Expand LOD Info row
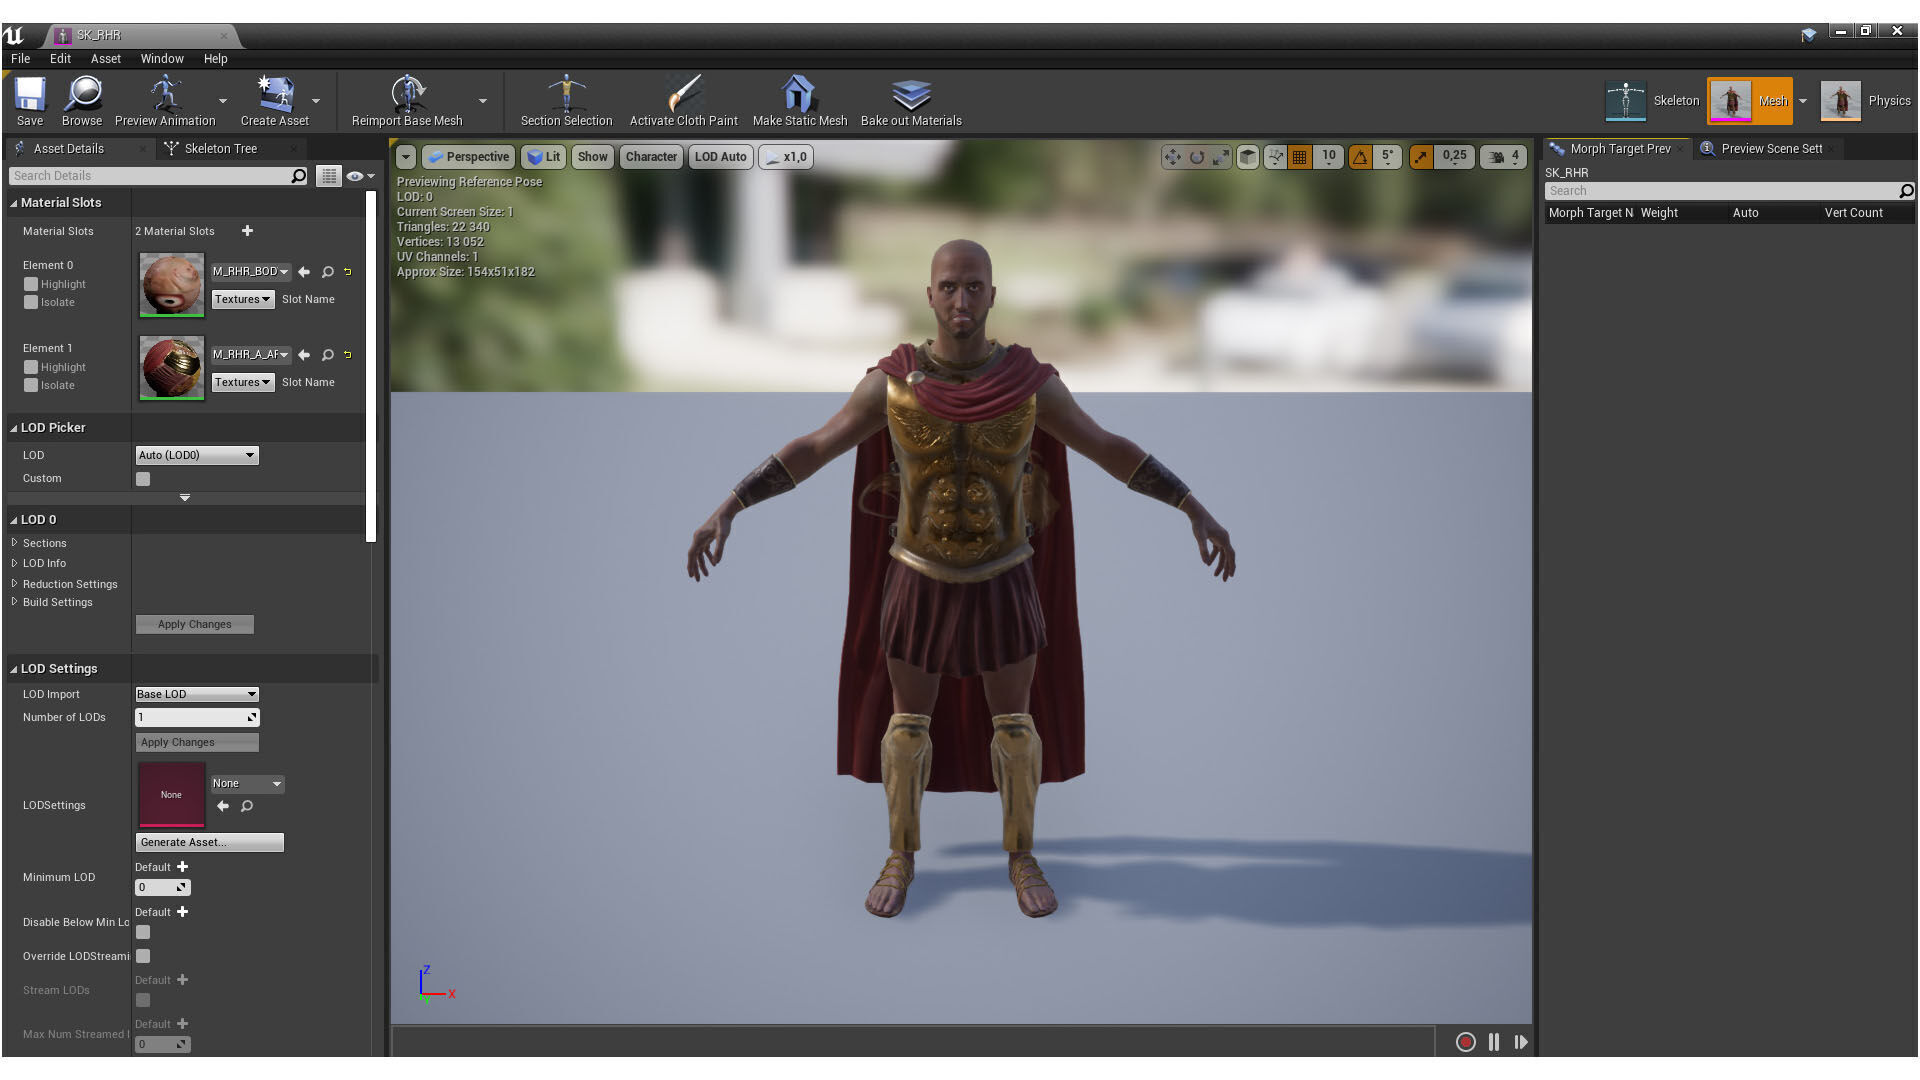 coord(15,563)
